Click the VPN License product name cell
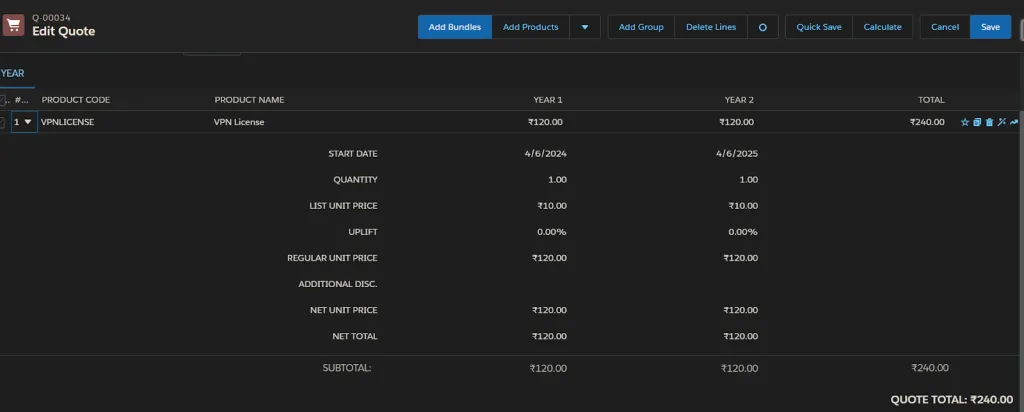The height and width of the screenshot is (412, 1024). [239, 122]
